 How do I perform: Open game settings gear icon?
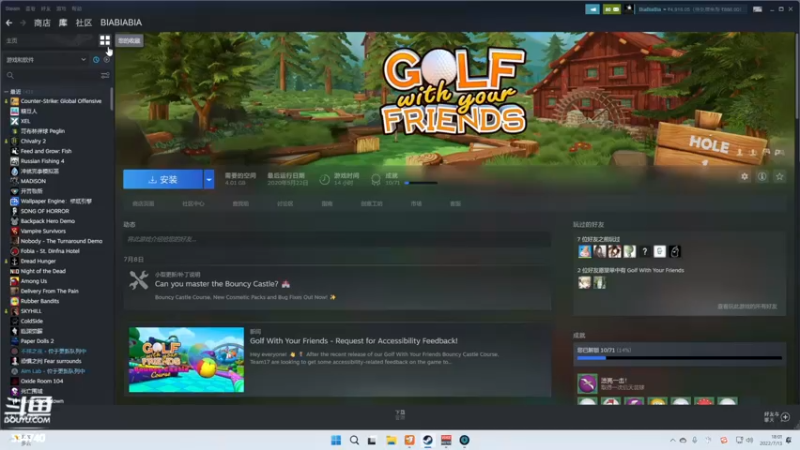[744, 177]
